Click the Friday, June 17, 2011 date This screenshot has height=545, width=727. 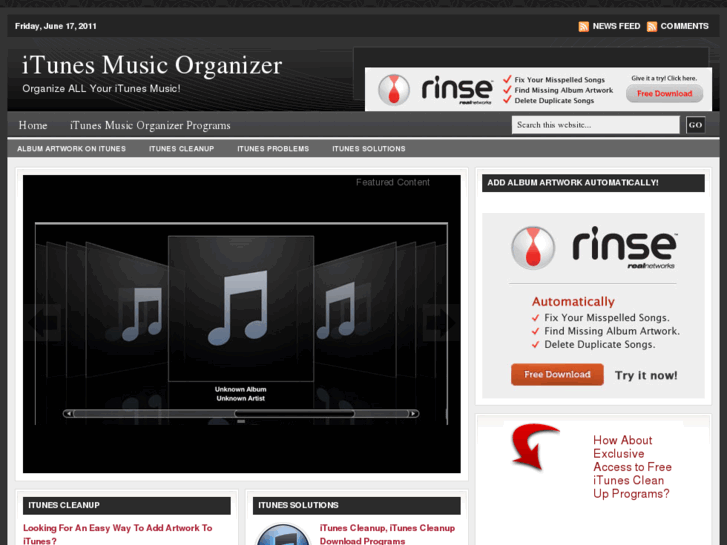pyautogui.click(x=56, y=26)
